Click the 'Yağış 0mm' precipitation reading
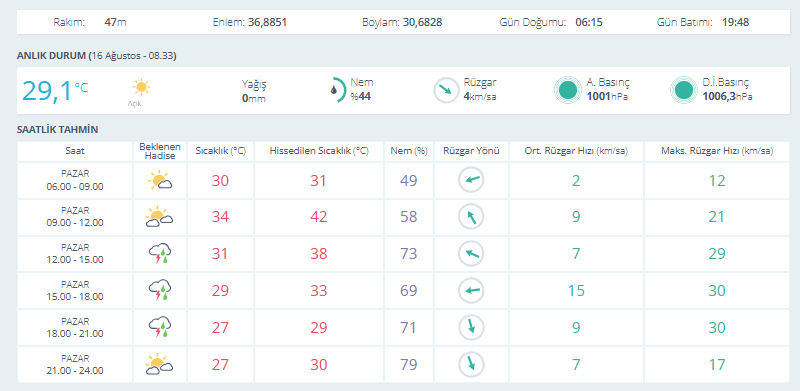Image resolution: width=800 pixels, height=391 pixels. coord(254,91)
